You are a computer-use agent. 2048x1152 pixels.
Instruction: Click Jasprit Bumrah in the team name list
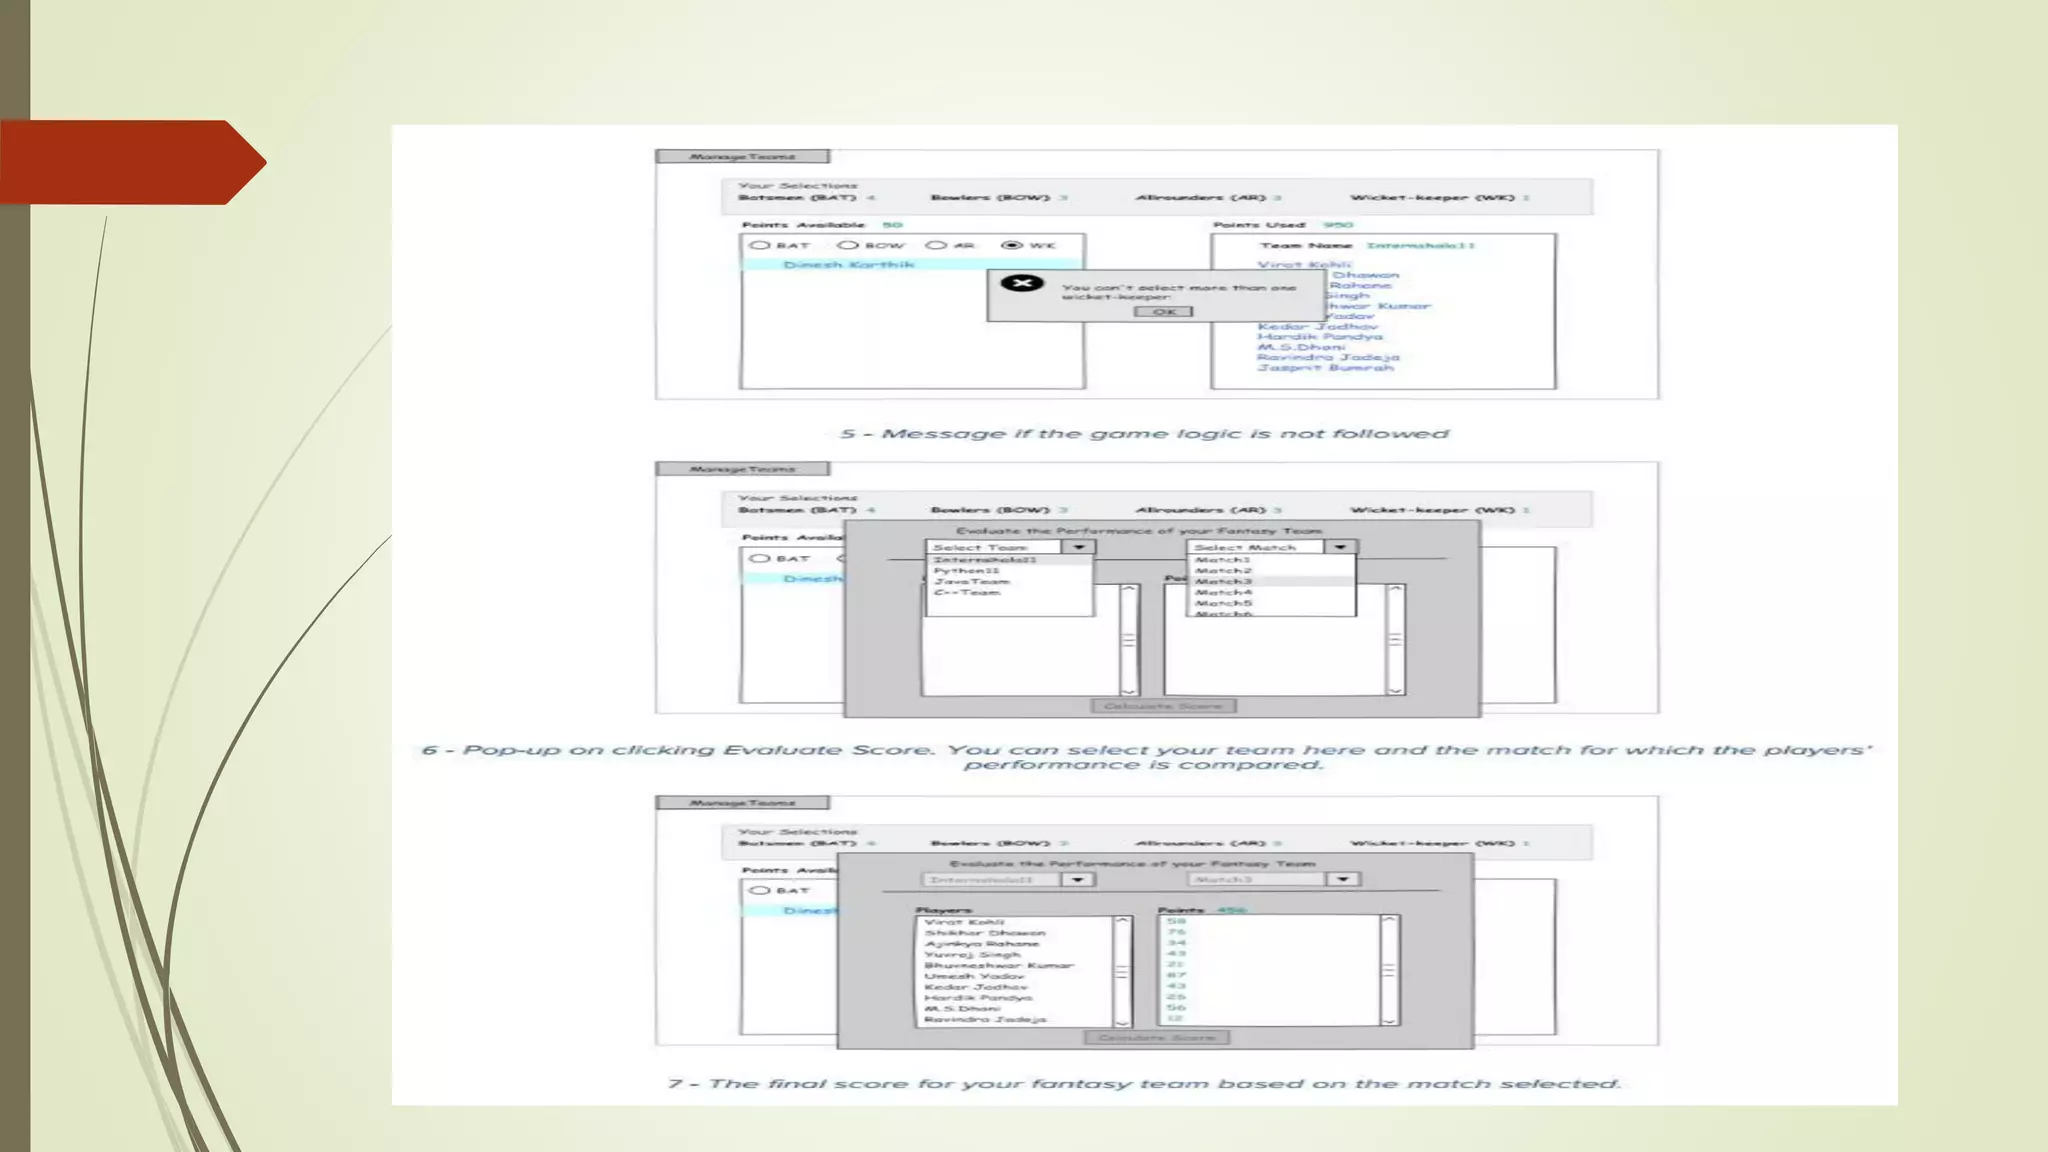click(1325, 368)
